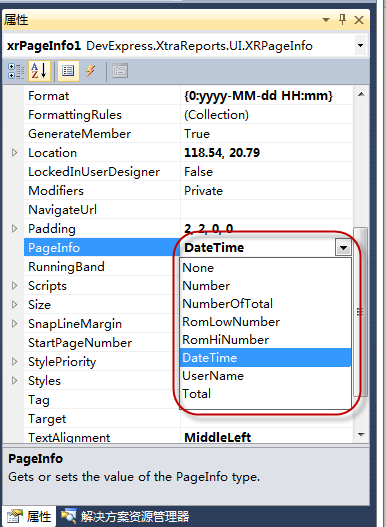
Task: Choose None from PageInfo list
Action: (265, 268)
